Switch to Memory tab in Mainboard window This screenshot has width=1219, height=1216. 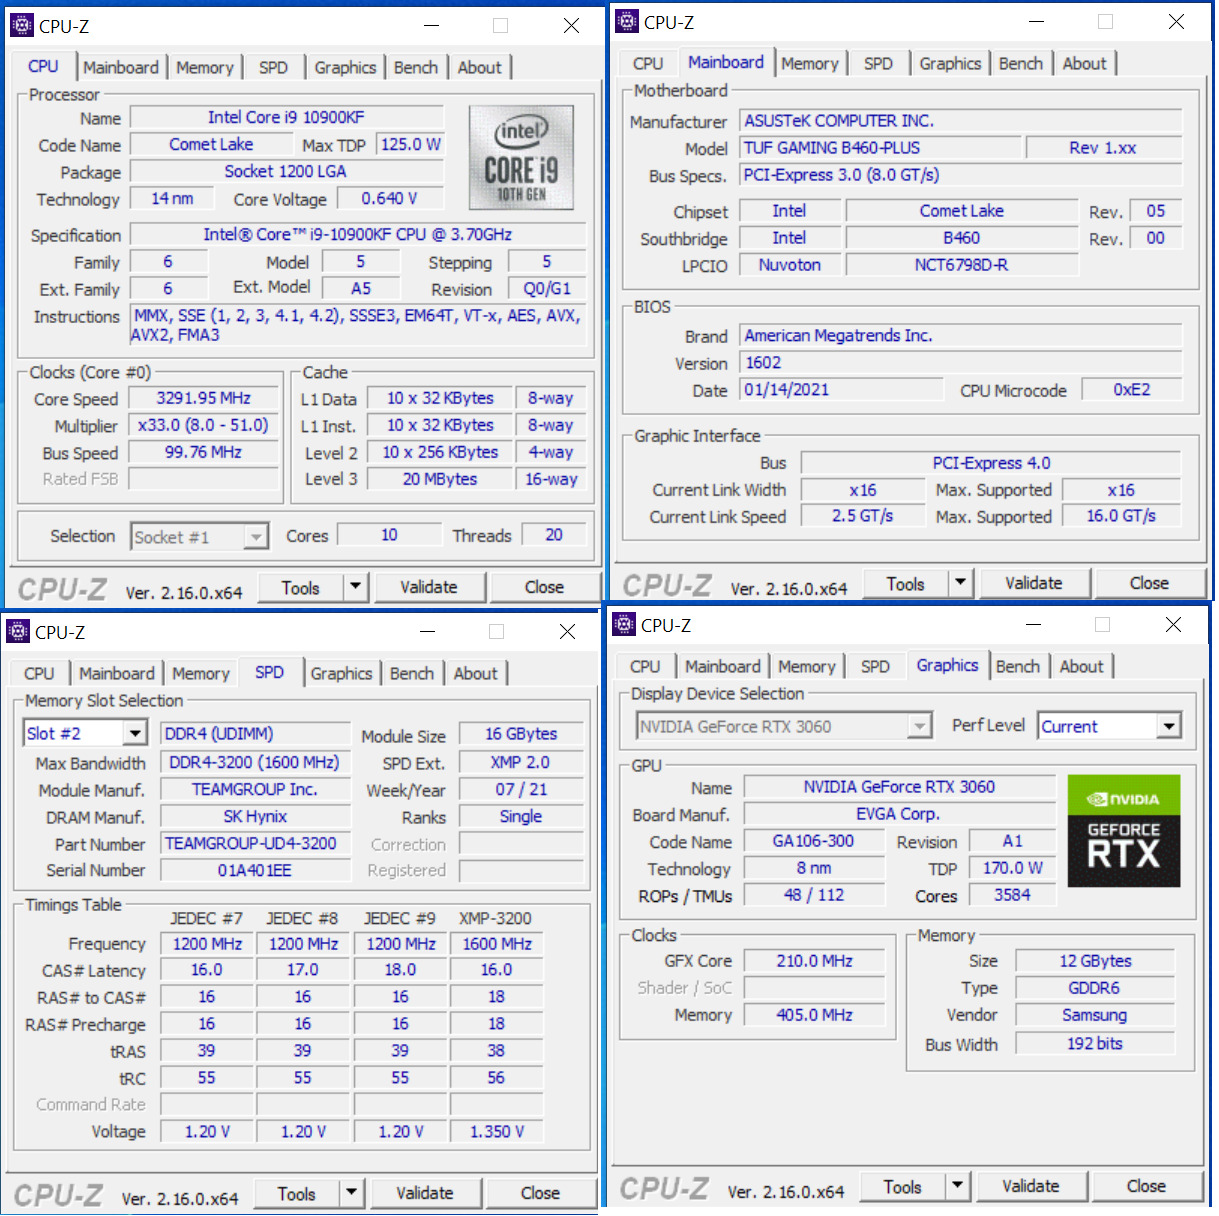click(809, 63)
